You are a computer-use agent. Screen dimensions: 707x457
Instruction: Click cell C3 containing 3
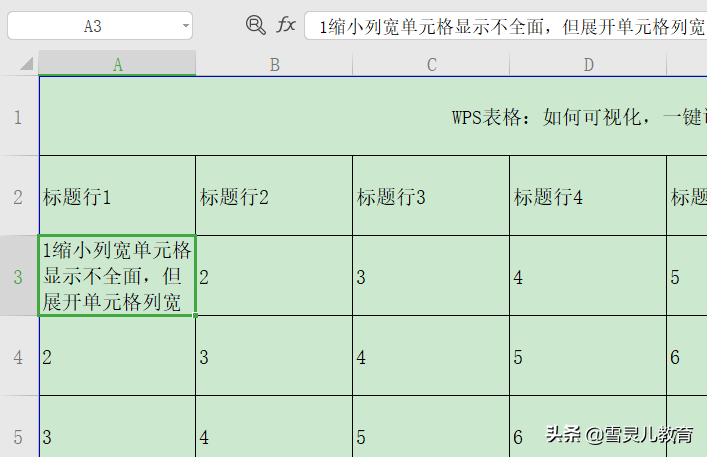tap(431, 276)
